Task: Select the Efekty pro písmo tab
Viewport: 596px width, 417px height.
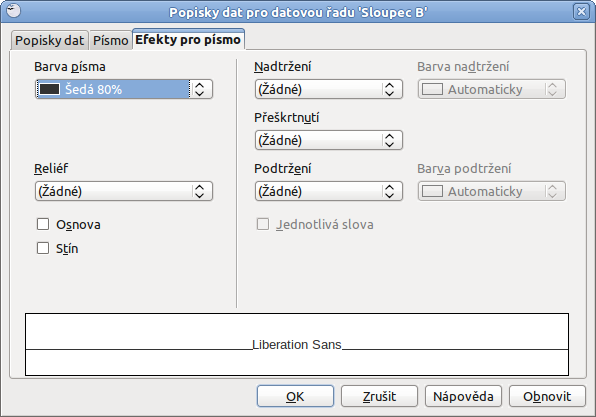Action: [x=188, y=40]
